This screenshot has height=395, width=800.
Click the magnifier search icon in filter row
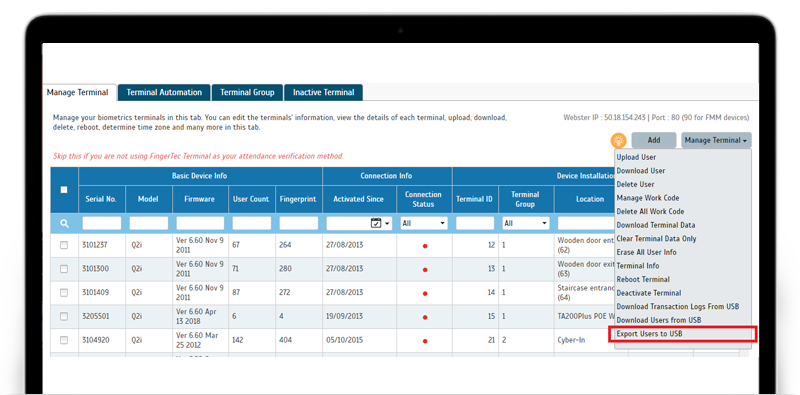pos(64,224)
